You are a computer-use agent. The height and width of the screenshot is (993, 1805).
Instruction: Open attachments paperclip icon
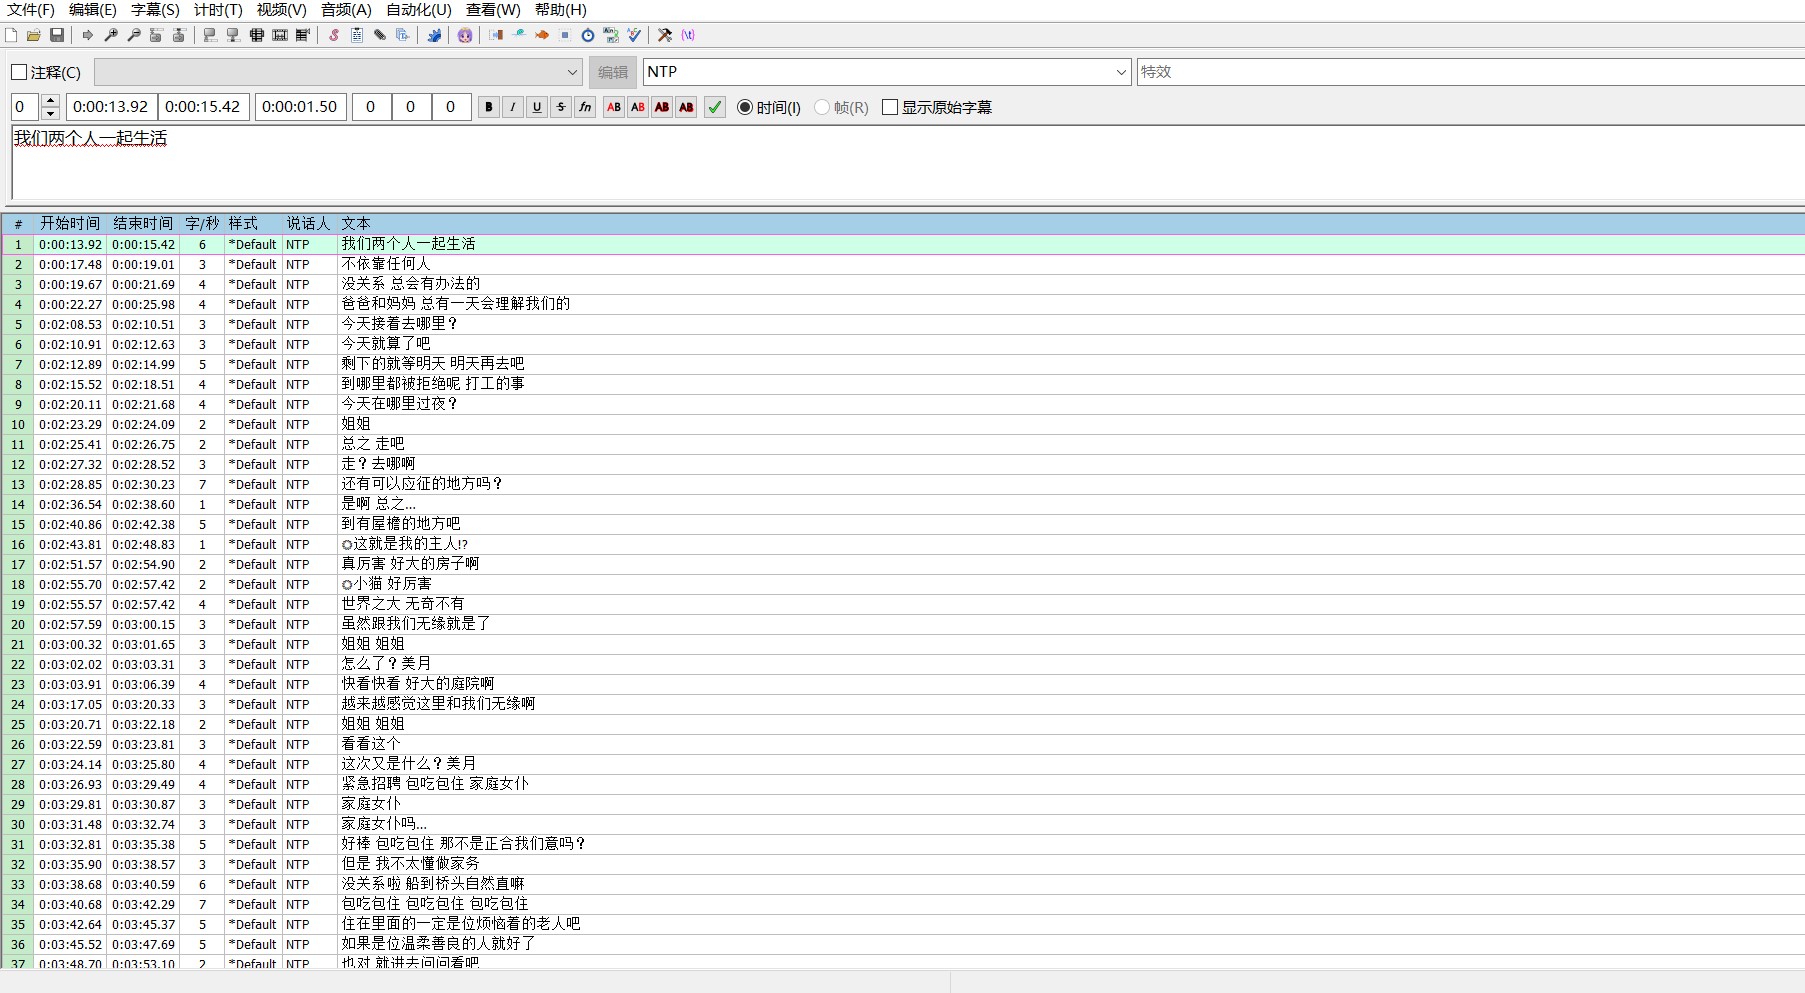click(x=380, y=35)
